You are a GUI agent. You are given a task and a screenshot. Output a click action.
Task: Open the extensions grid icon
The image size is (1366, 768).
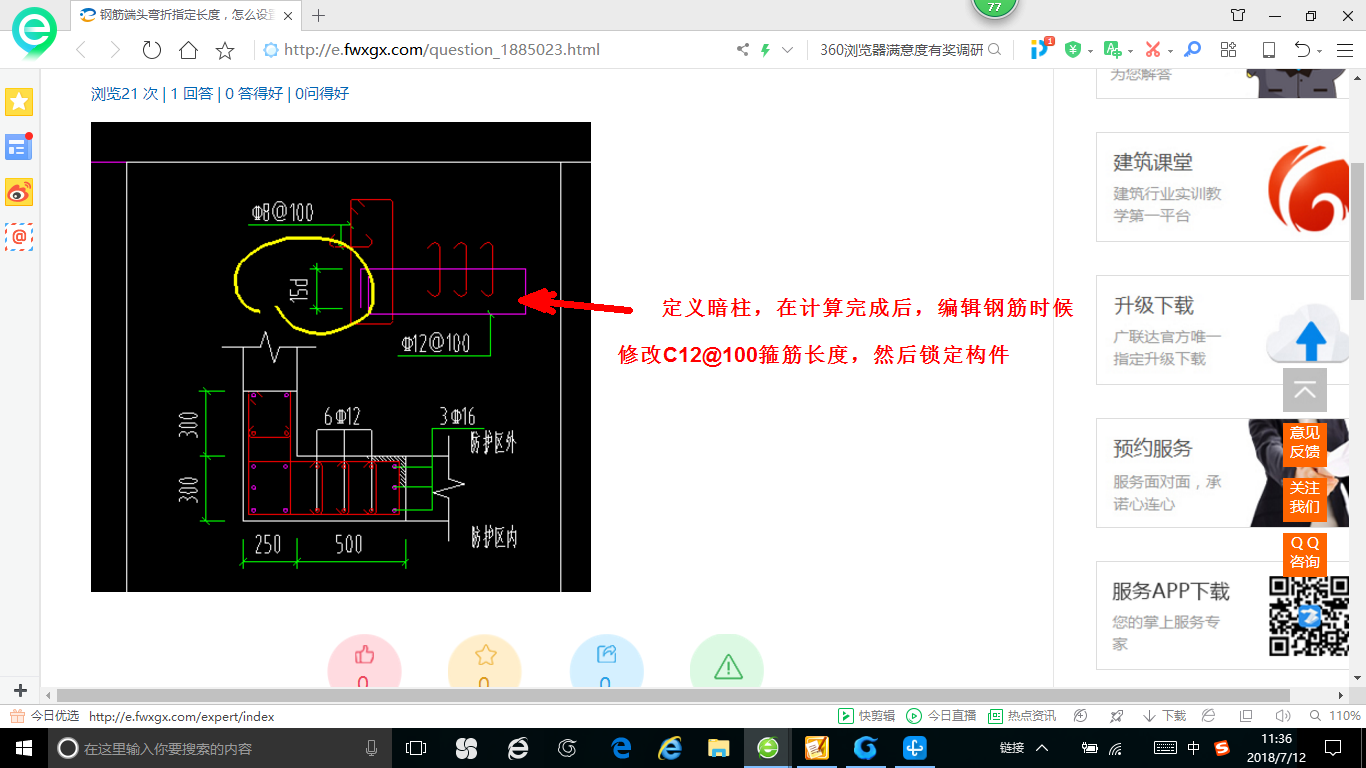click(x=1229, y=49)
